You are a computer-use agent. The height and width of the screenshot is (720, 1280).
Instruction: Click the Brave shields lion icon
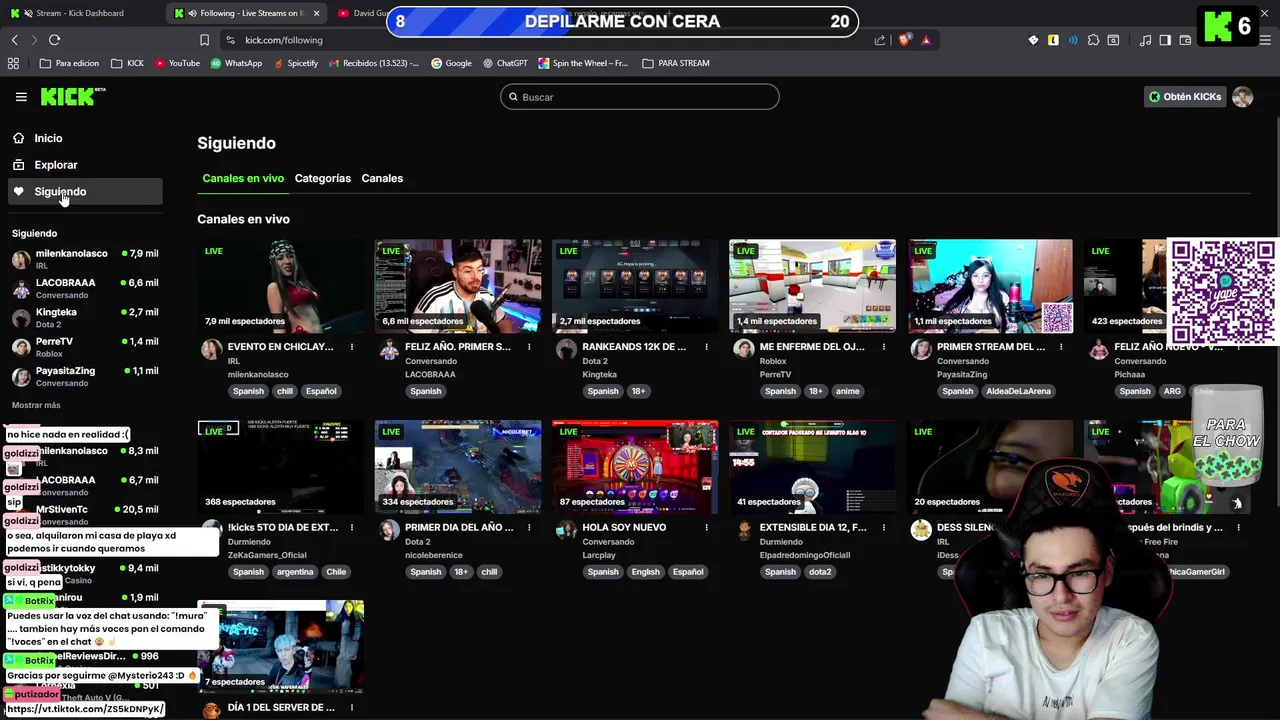[x=904, y=40]
